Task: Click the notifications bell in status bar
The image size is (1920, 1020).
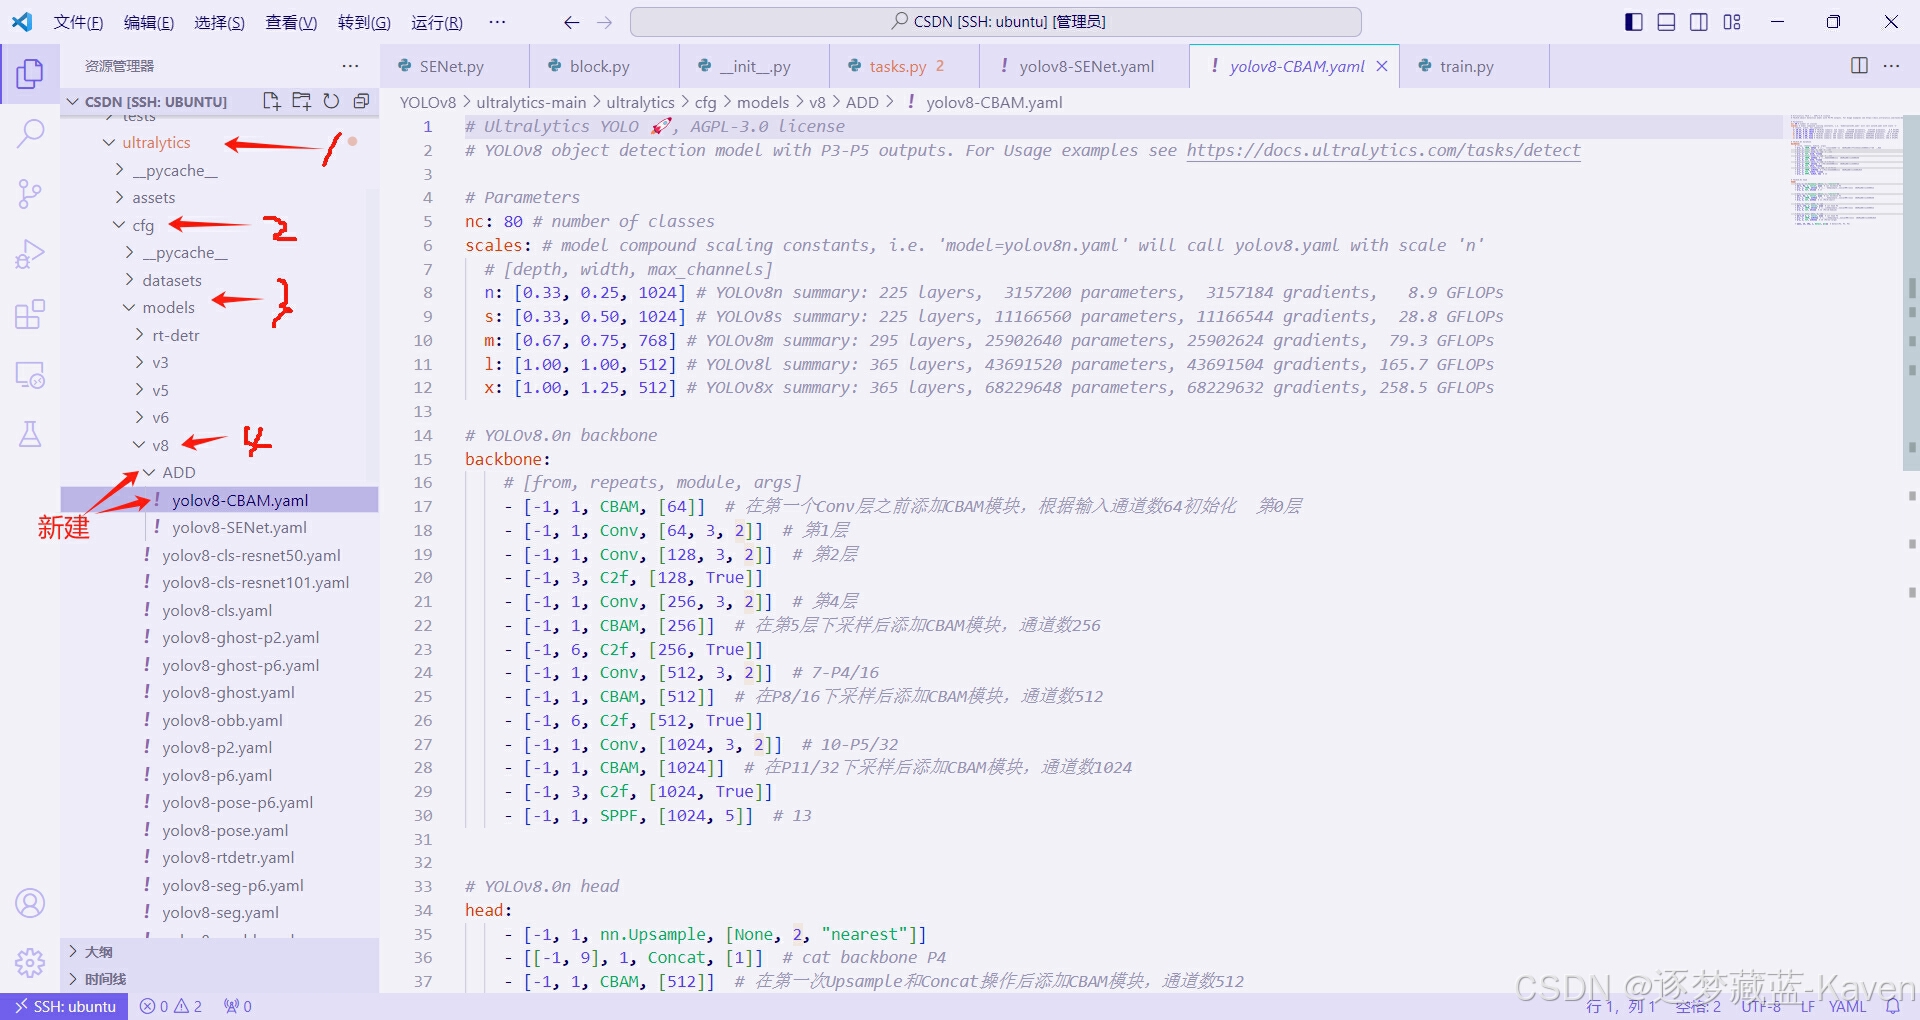Action: [x=1892, y=1006]
